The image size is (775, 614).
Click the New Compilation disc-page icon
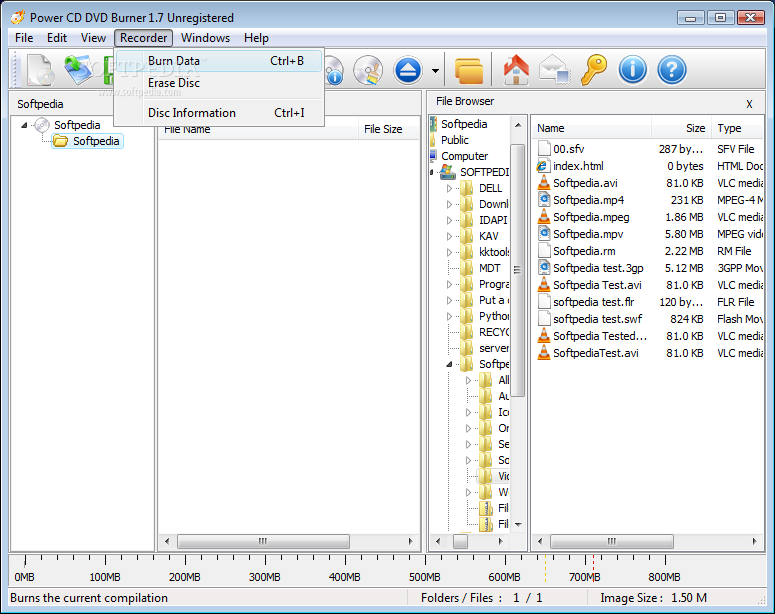coord(41,70)
